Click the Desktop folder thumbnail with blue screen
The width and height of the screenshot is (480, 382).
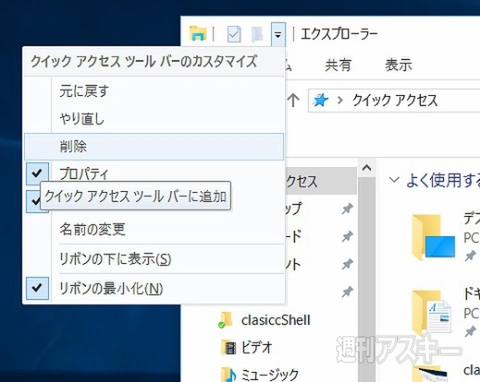pos(433,236)
